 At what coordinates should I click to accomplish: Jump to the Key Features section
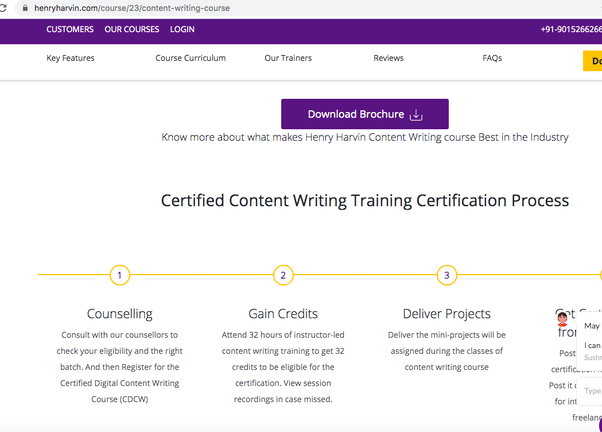[70, 59]
